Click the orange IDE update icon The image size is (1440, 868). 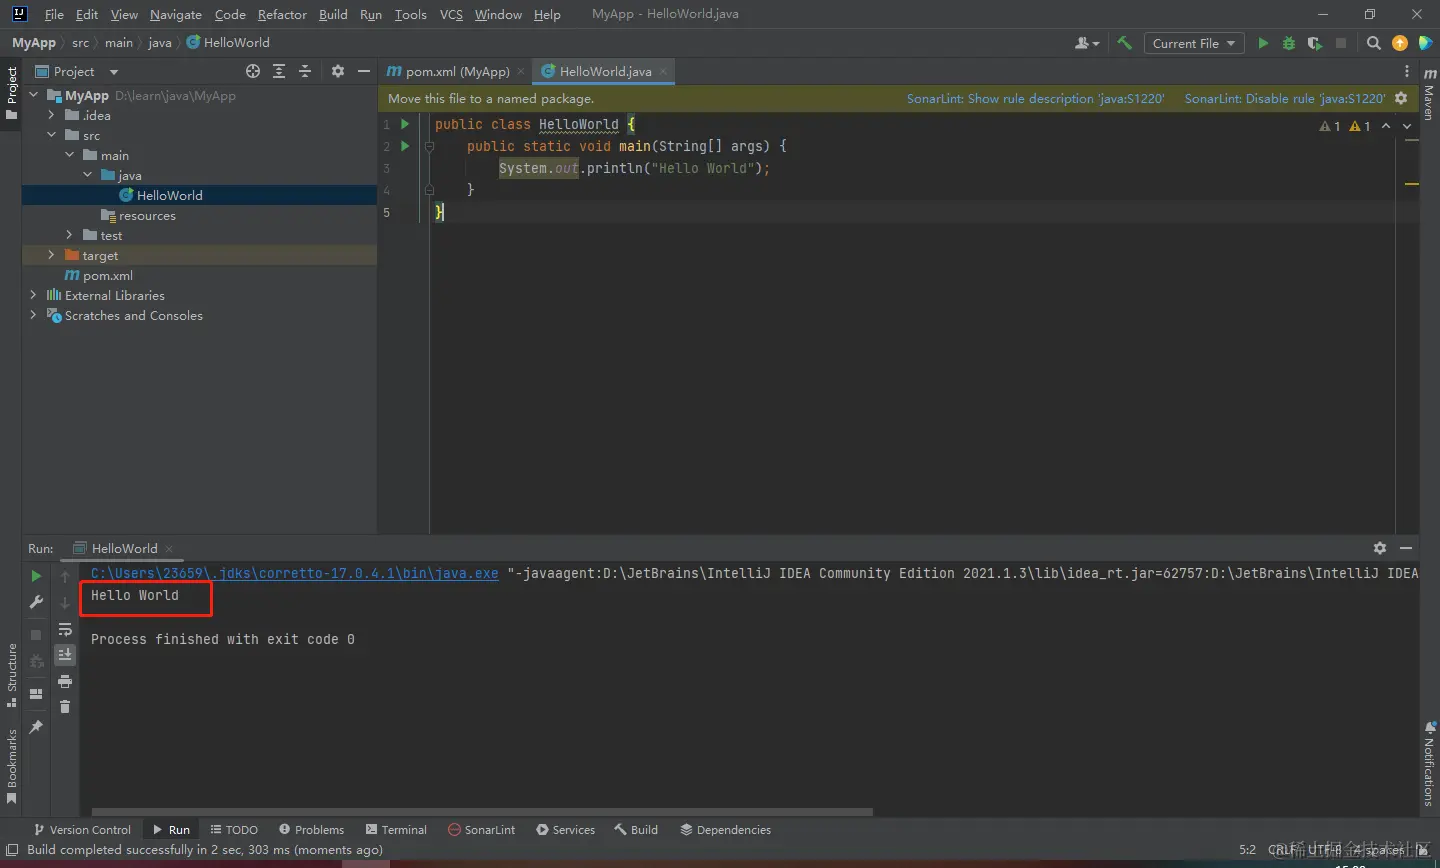coord(1400,43)
